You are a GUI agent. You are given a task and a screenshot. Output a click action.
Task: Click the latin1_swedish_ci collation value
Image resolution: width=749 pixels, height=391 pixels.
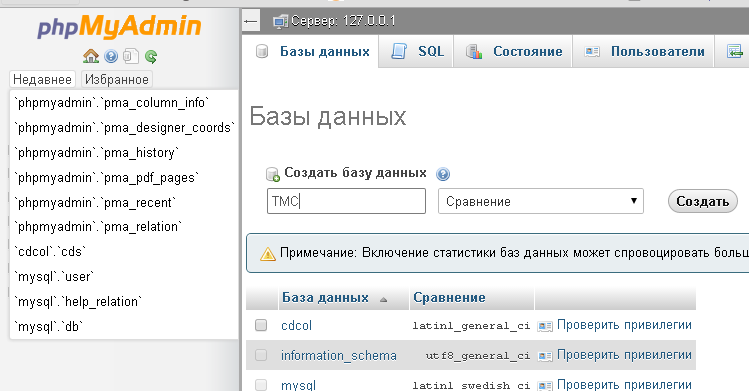pos(471,385)
